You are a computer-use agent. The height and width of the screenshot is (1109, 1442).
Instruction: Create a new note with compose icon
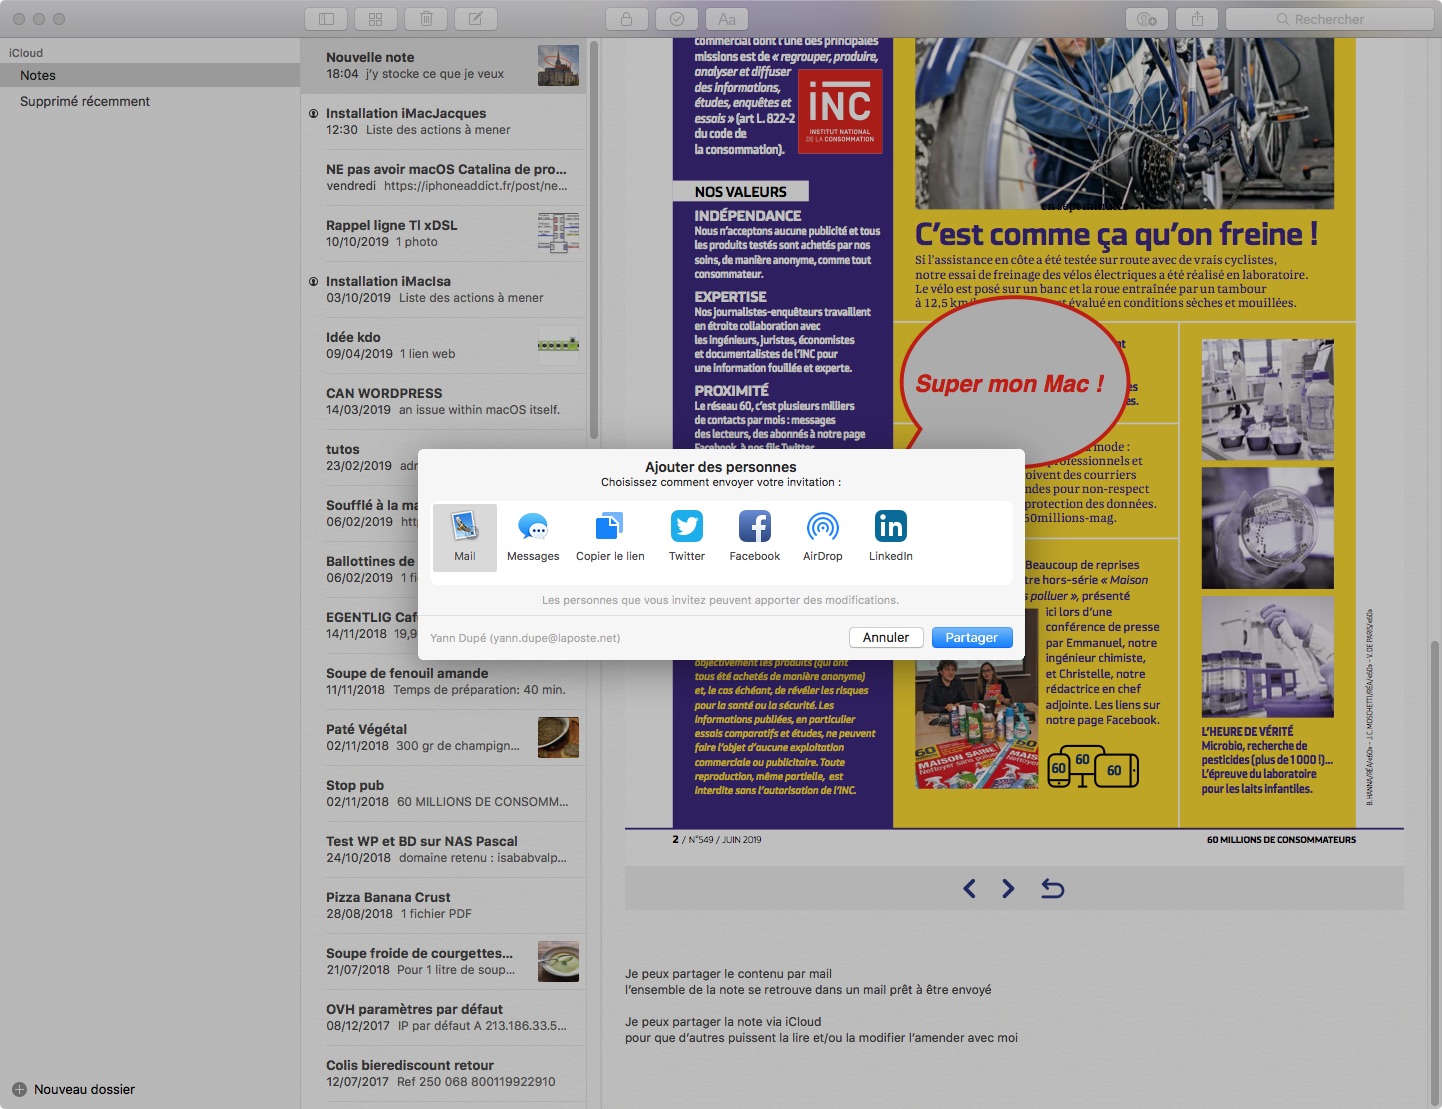click(x=476, y=19)
